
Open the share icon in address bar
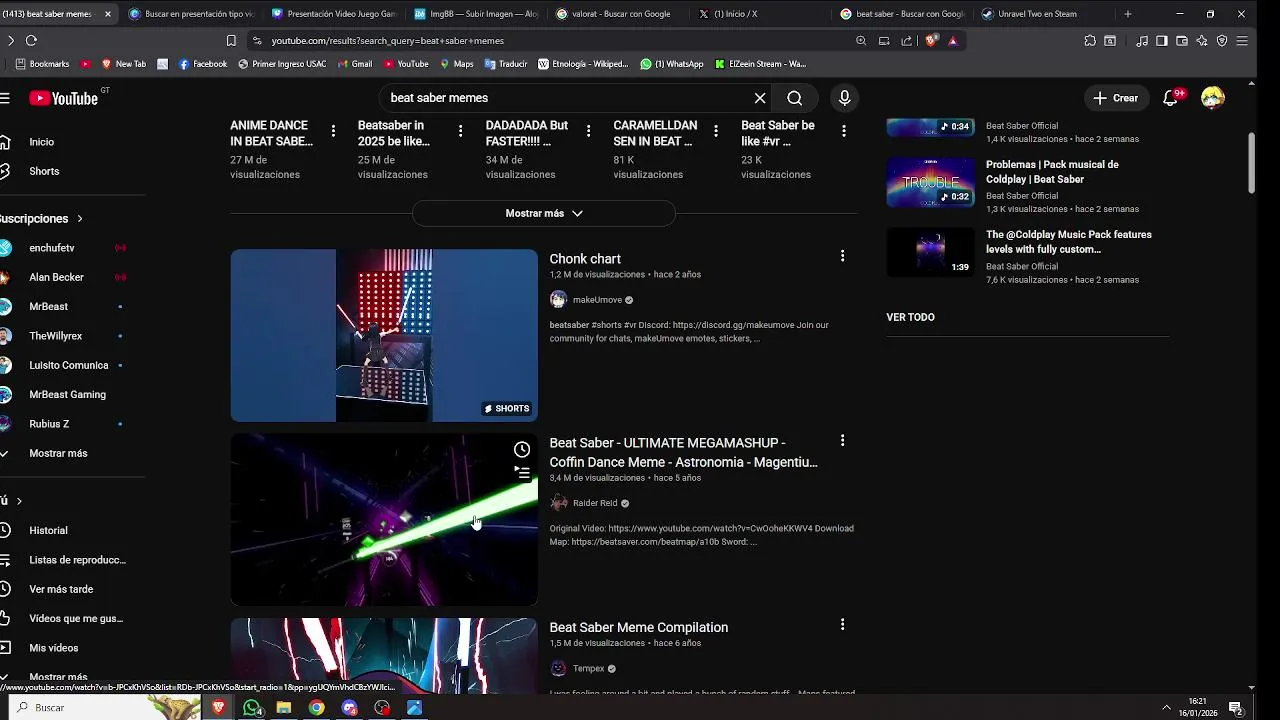(907, 41)
